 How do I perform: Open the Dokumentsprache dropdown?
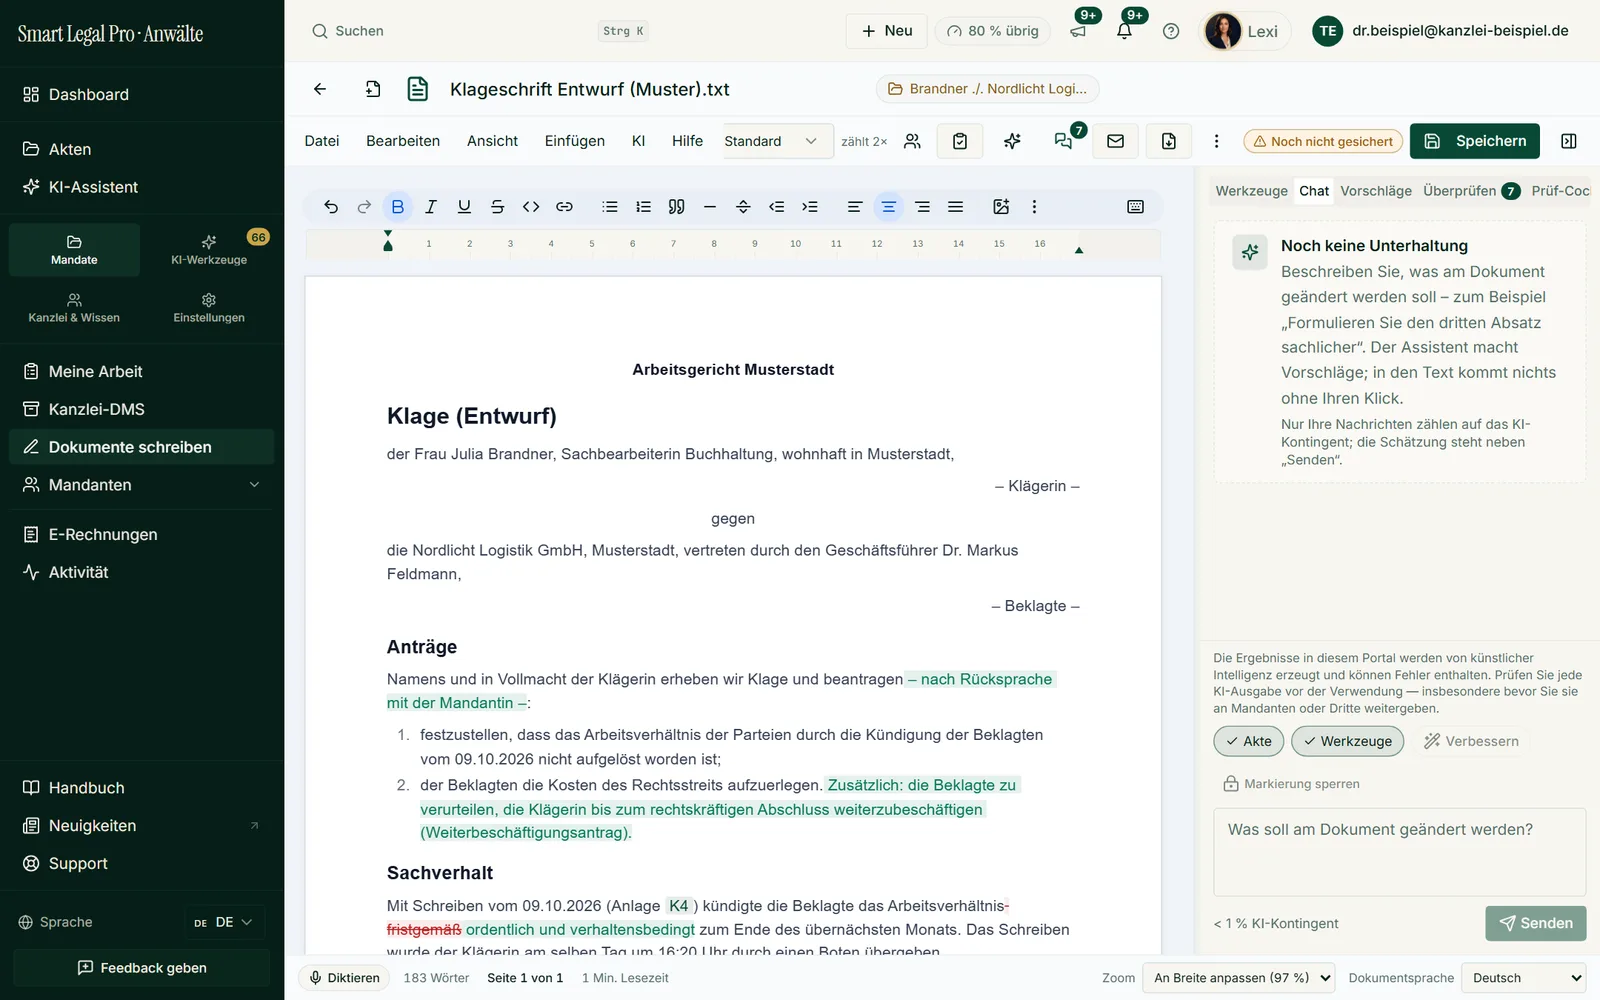click(1523, 978)
